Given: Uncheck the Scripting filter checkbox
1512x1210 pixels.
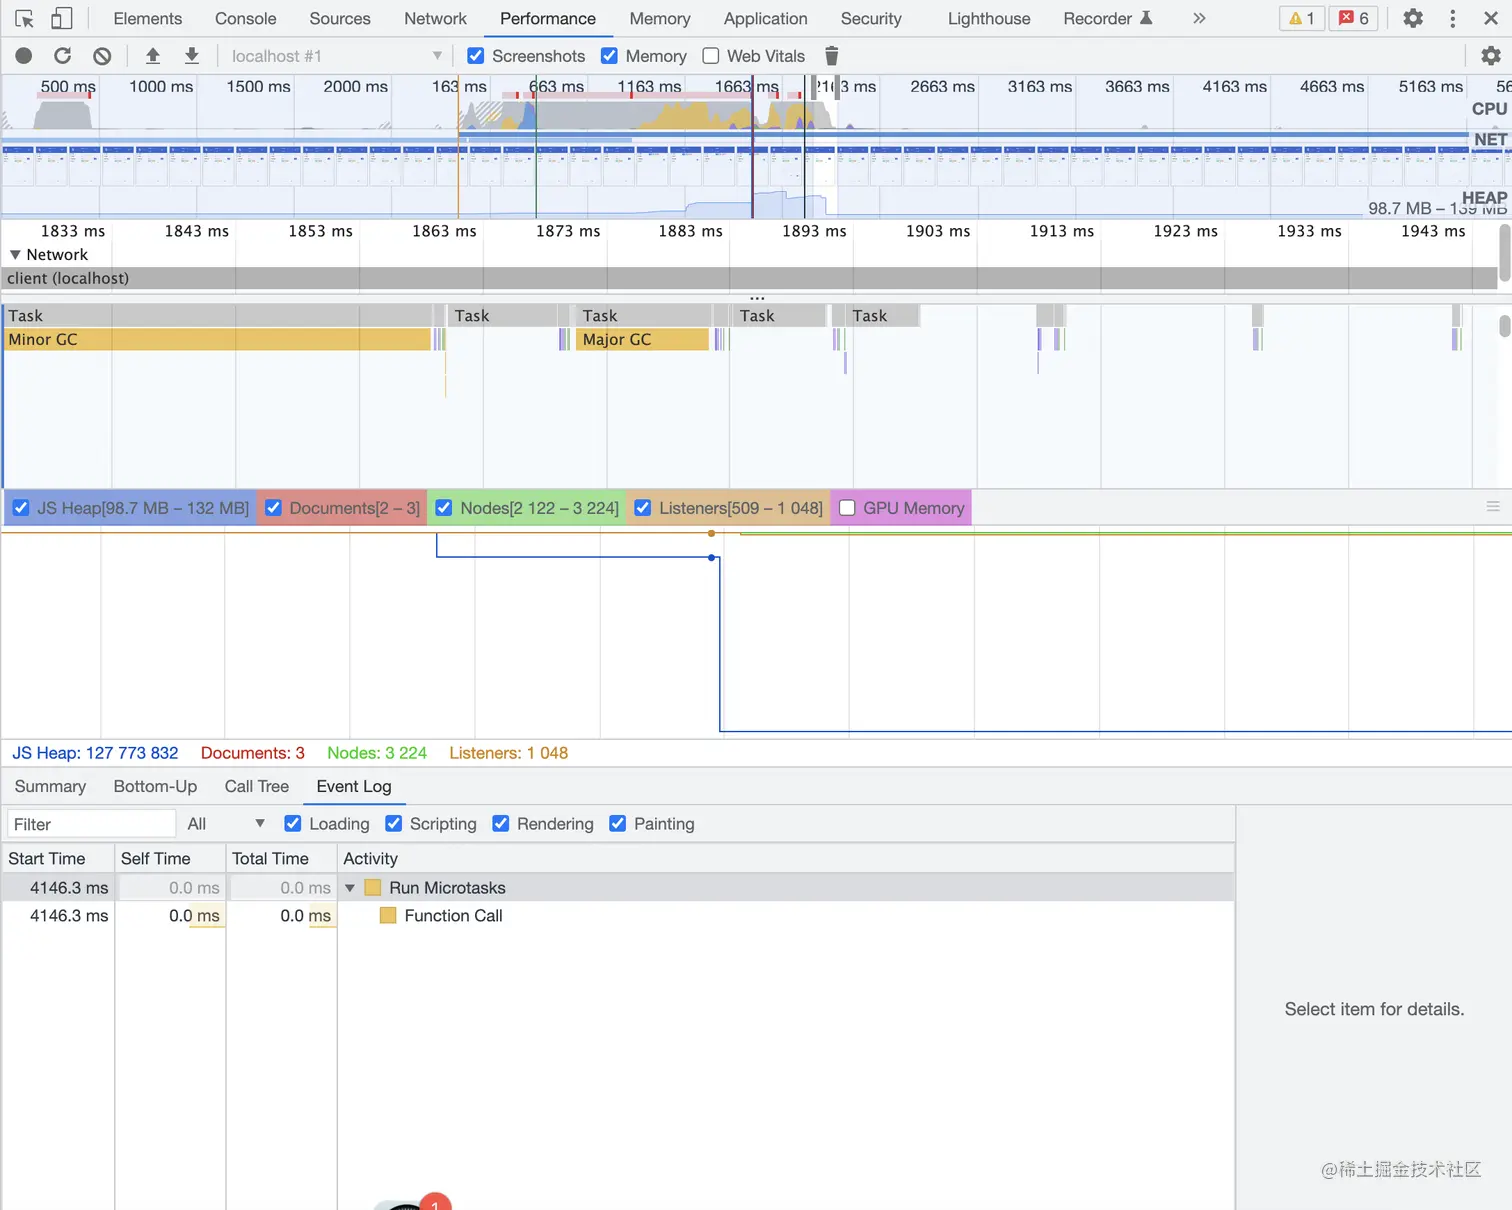Looking at the screenshot, I should point(394,824).
